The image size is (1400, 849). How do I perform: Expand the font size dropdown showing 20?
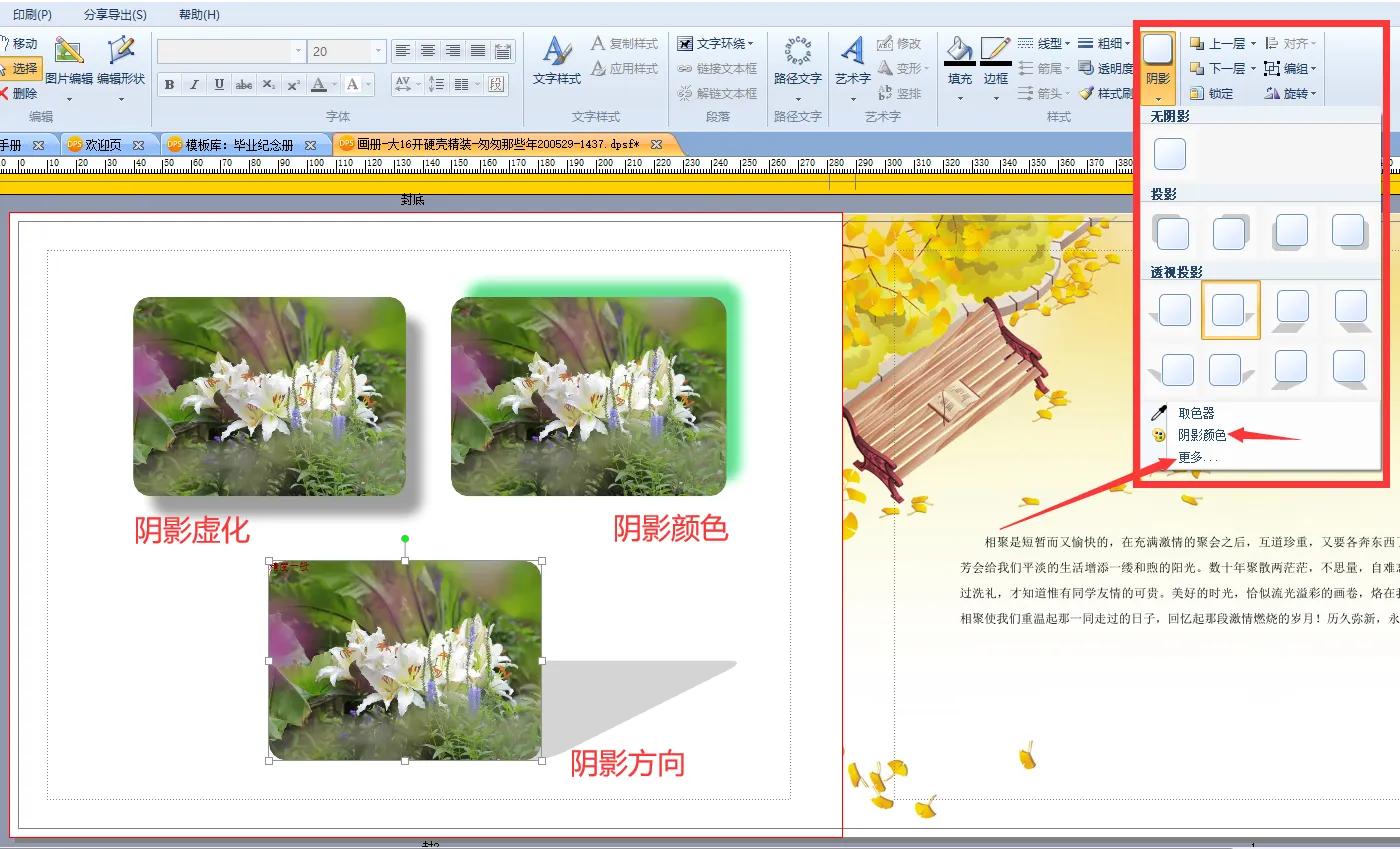378,51
